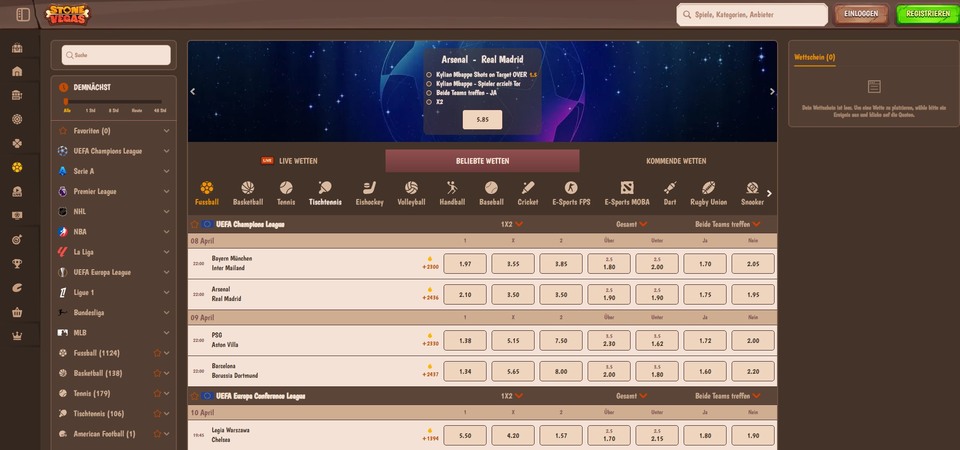Switch to the Kommende Wetten tab
This screenshot has width=960, height=450.
677,161
